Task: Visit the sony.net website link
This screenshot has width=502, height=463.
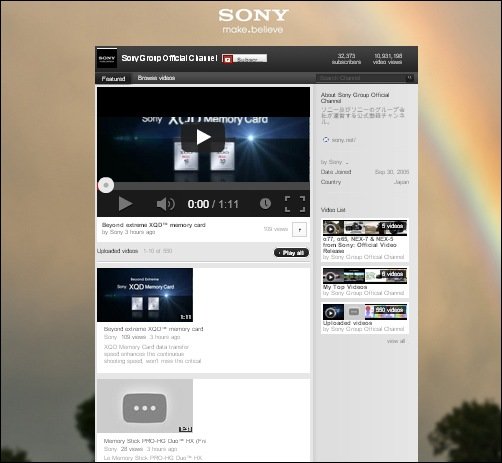Action: [x=343, y=140]
